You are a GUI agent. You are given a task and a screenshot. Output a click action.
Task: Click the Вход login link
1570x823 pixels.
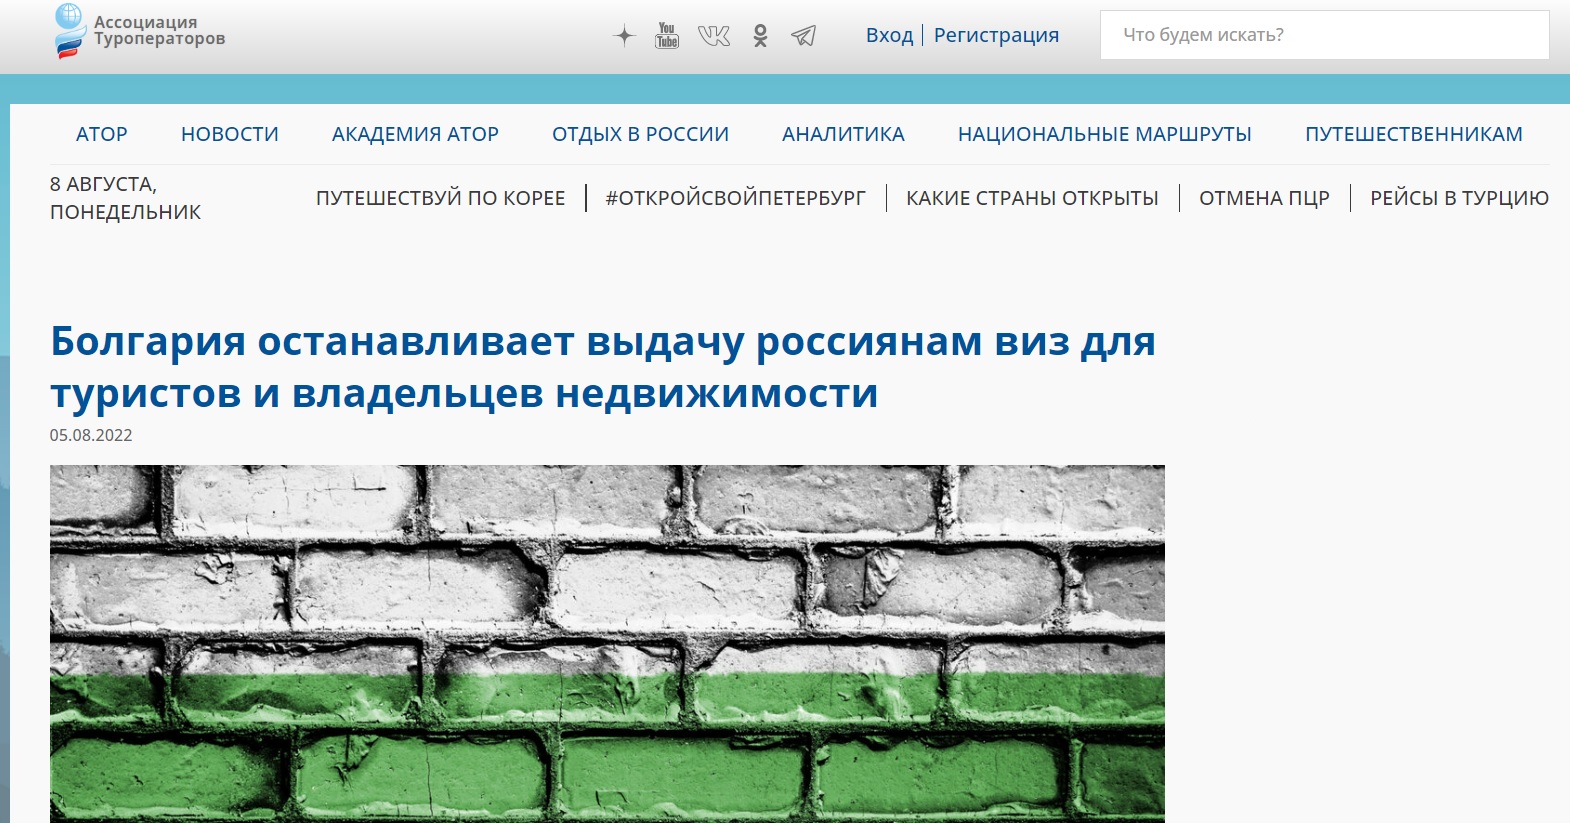pyautogui.click(x=890, y=35)
